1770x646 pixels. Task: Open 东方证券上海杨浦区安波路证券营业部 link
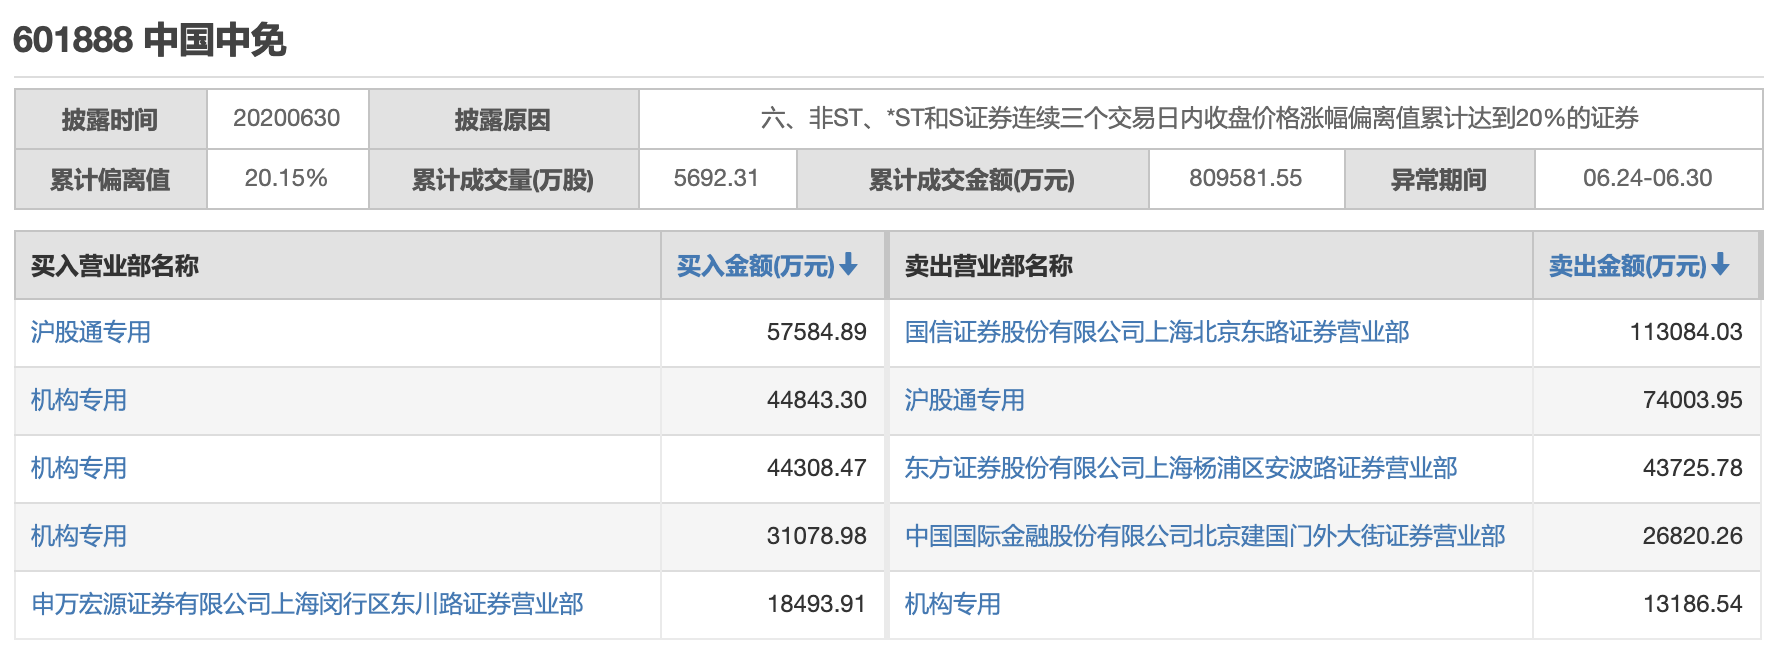(1181, 468)
